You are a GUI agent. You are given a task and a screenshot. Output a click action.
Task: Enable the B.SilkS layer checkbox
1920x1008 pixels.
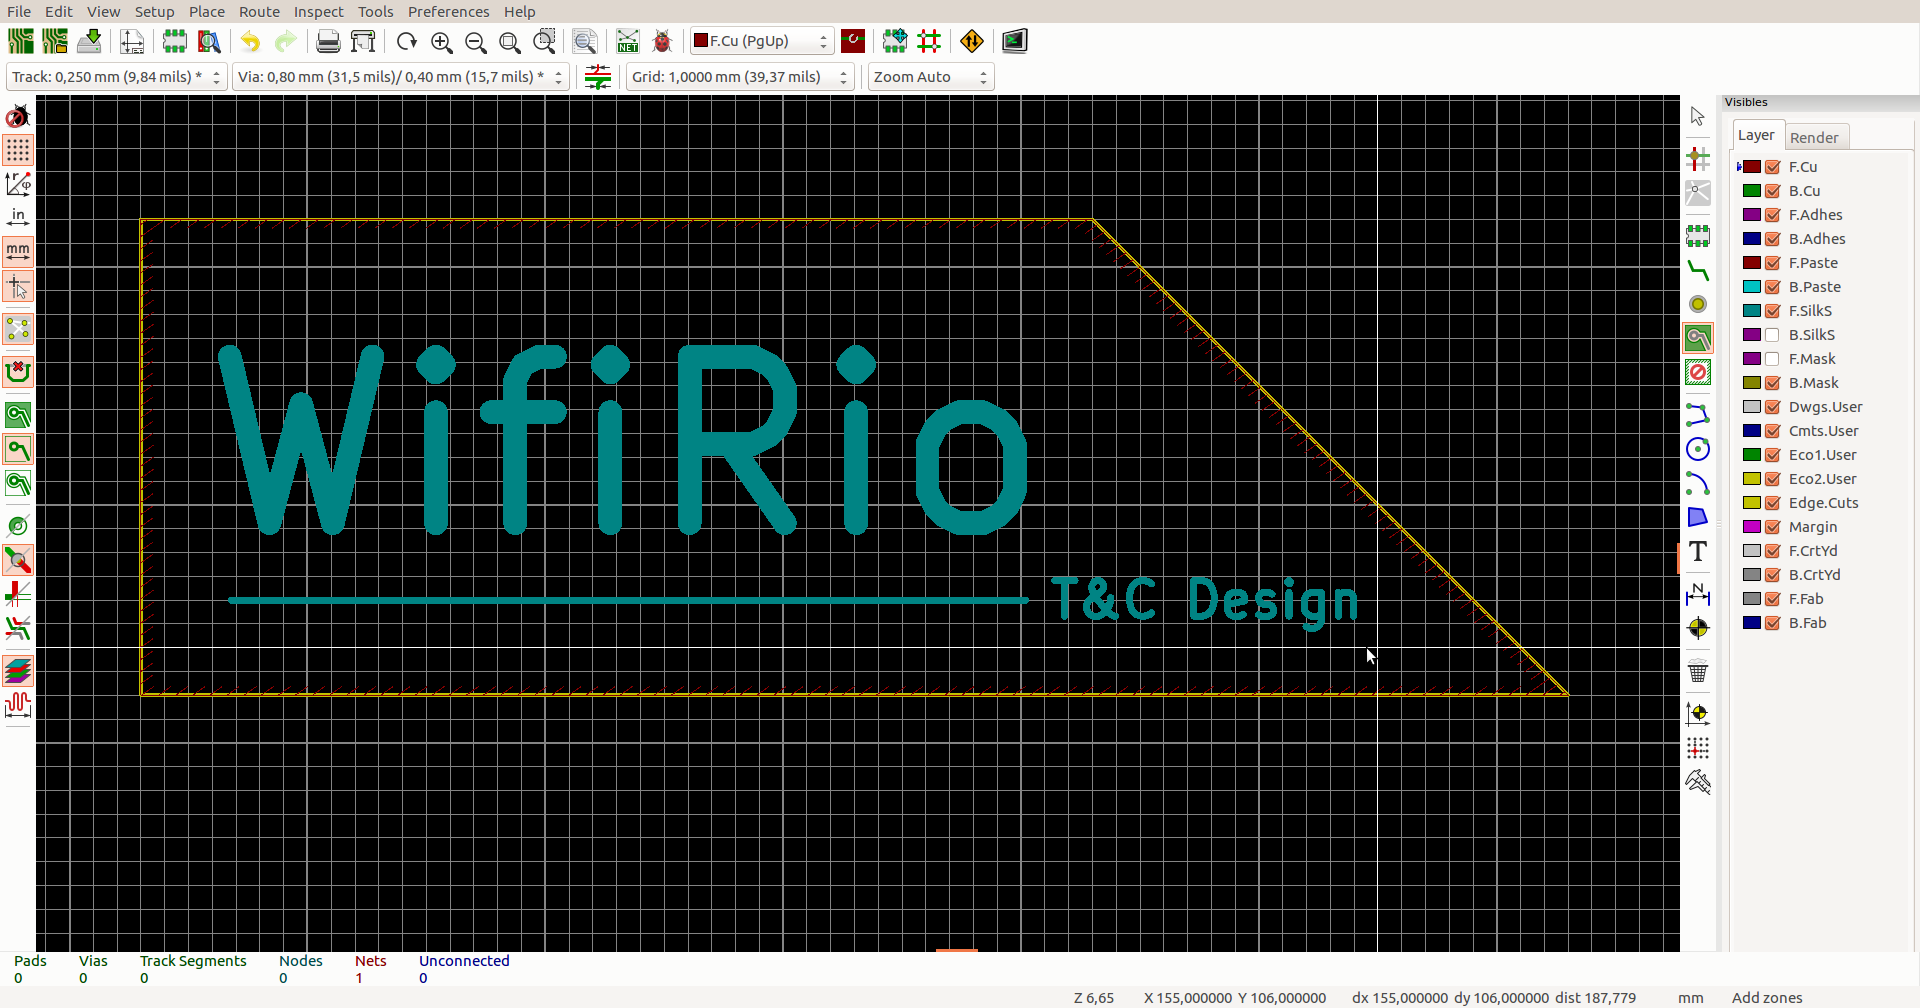[x=1773, y=335]
